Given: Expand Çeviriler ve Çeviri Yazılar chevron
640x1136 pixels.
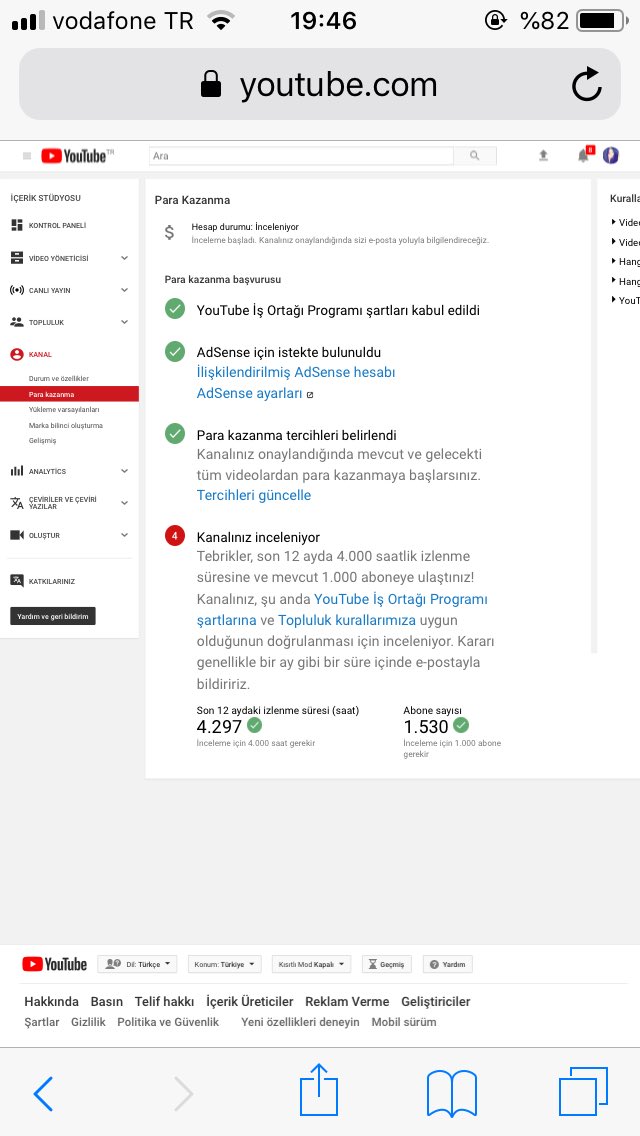Looking at the screenshot, I should pyautogui.click(x=124, y=503).
